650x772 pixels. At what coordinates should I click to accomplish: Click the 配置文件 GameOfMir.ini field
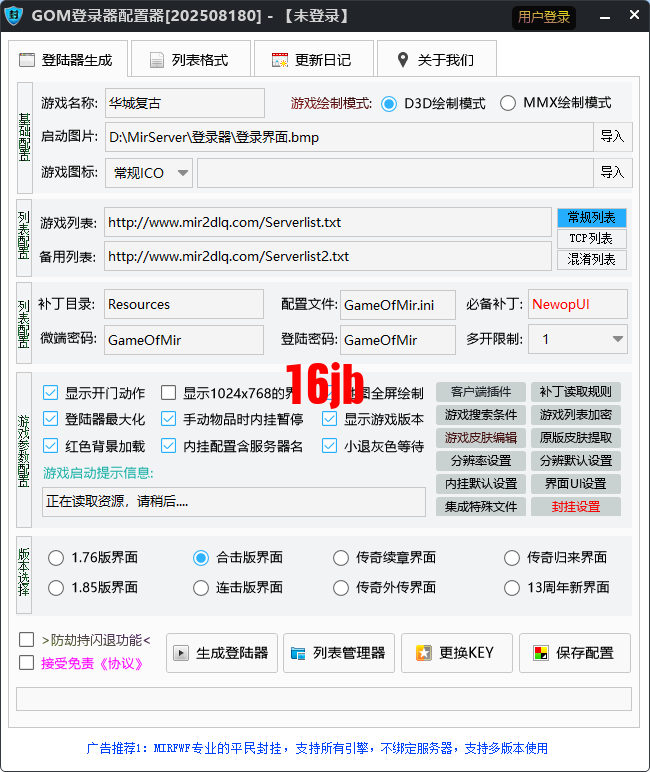(398, 305)
